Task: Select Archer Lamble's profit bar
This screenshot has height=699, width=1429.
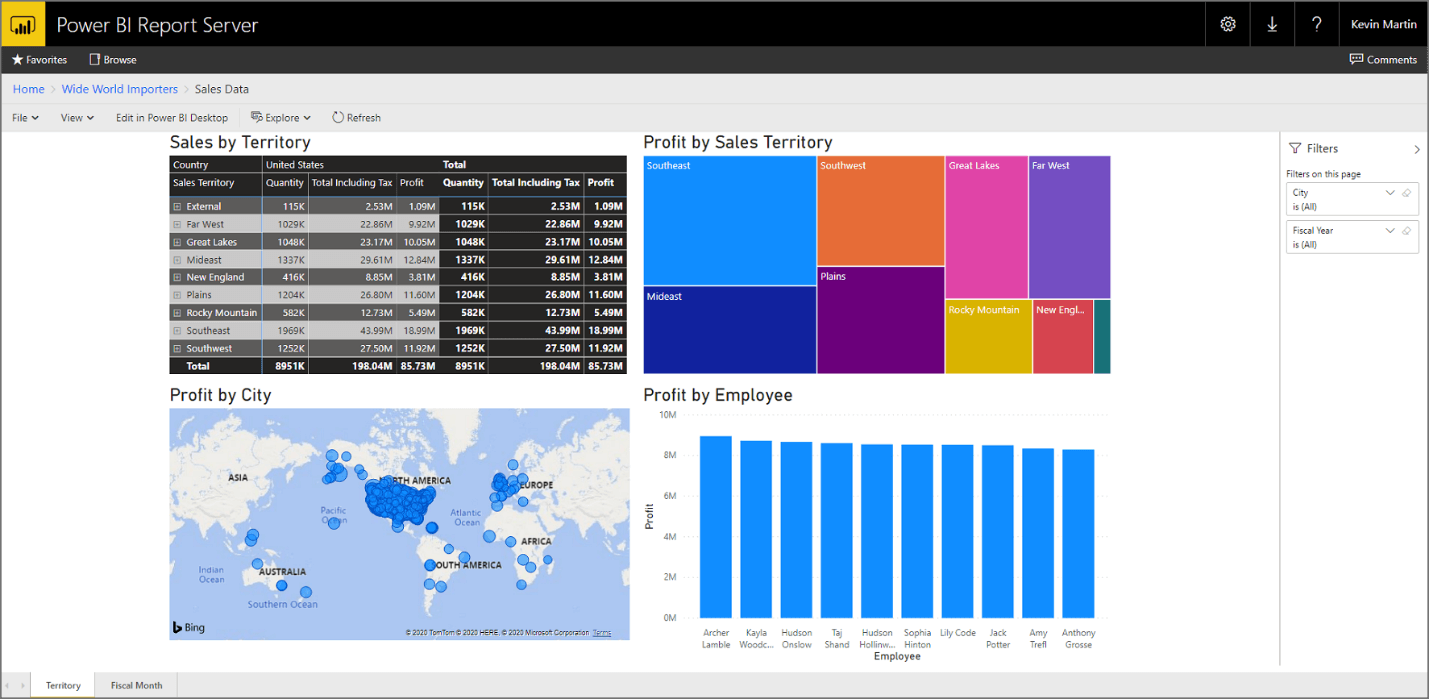Action: [x=716, y=527]
